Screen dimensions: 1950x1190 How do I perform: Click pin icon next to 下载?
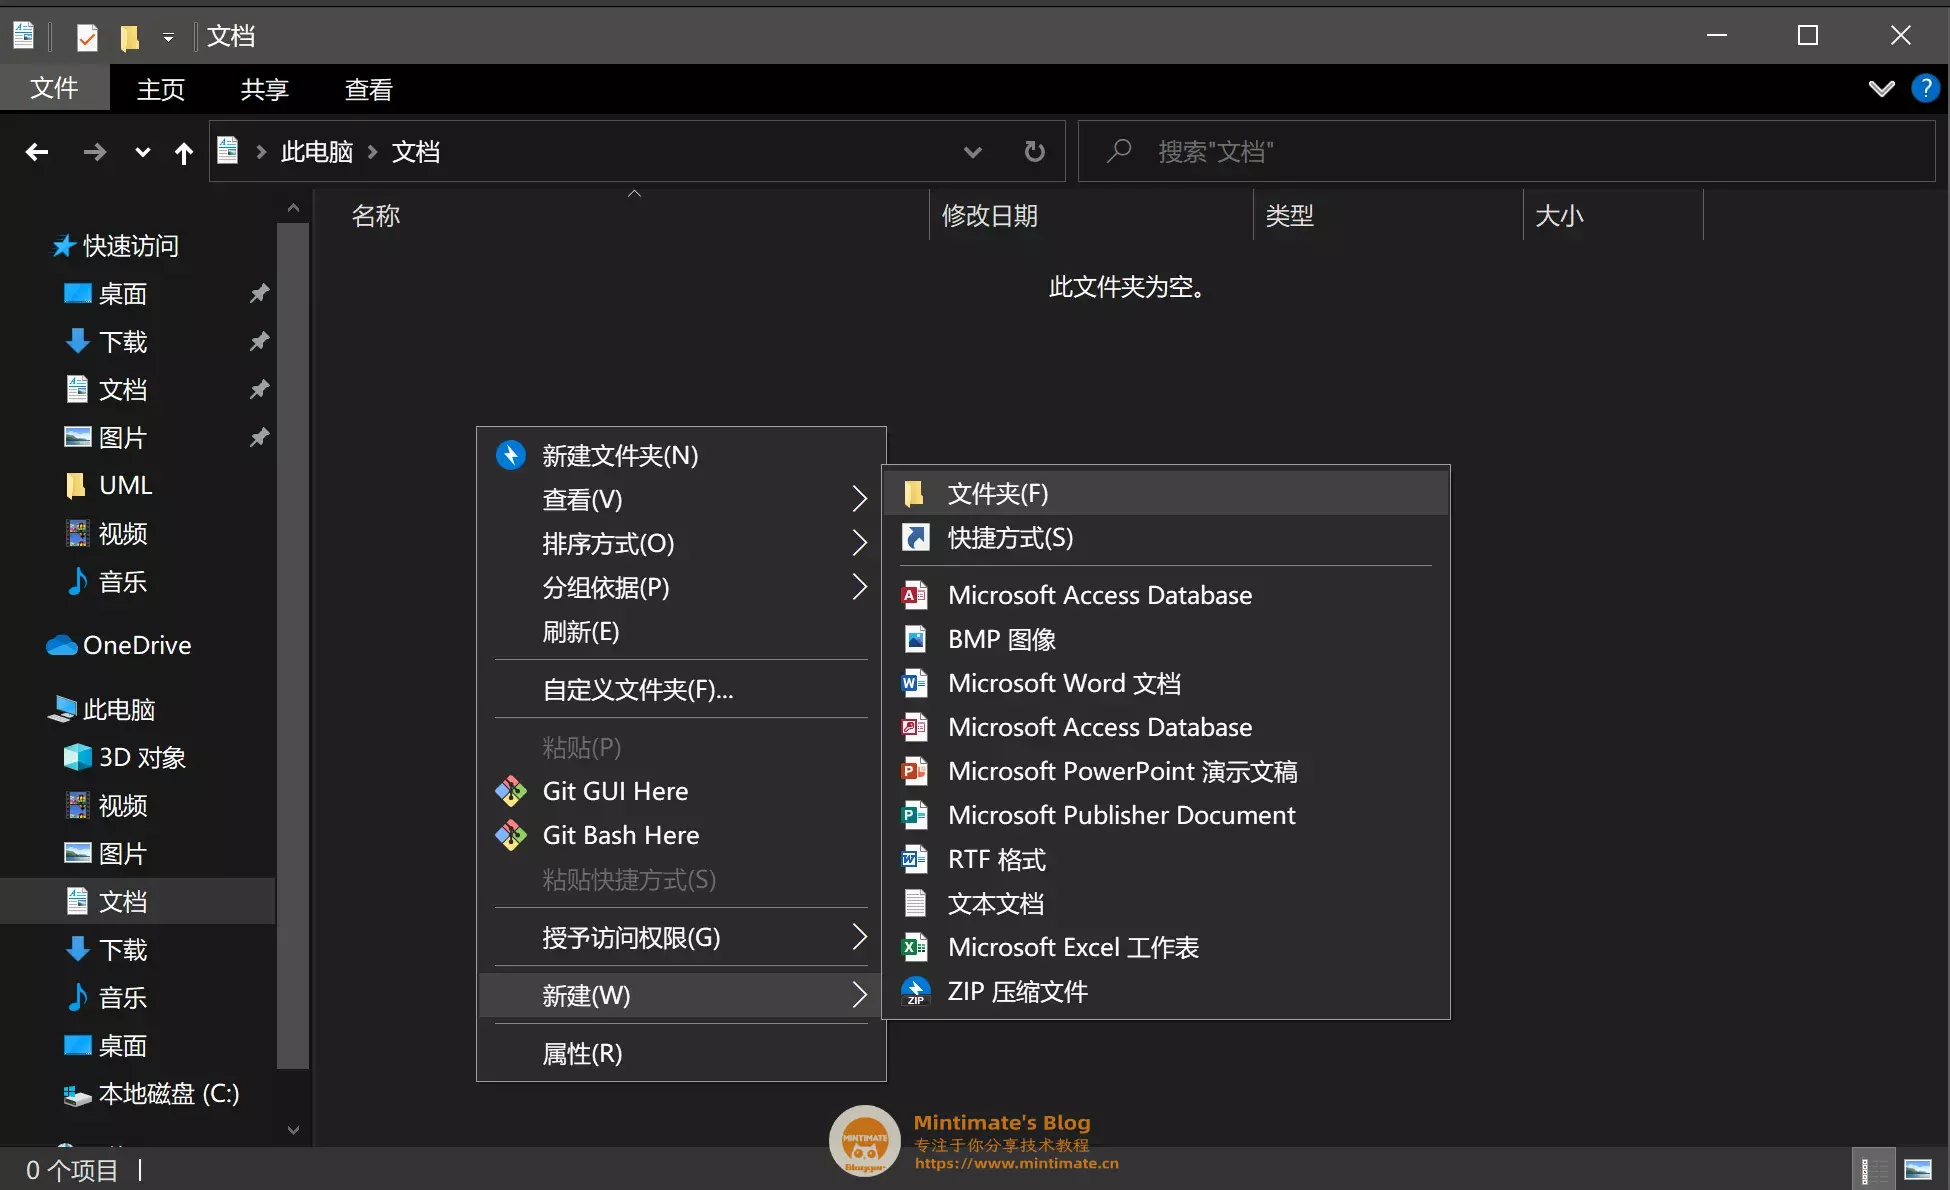coord(259,341)
